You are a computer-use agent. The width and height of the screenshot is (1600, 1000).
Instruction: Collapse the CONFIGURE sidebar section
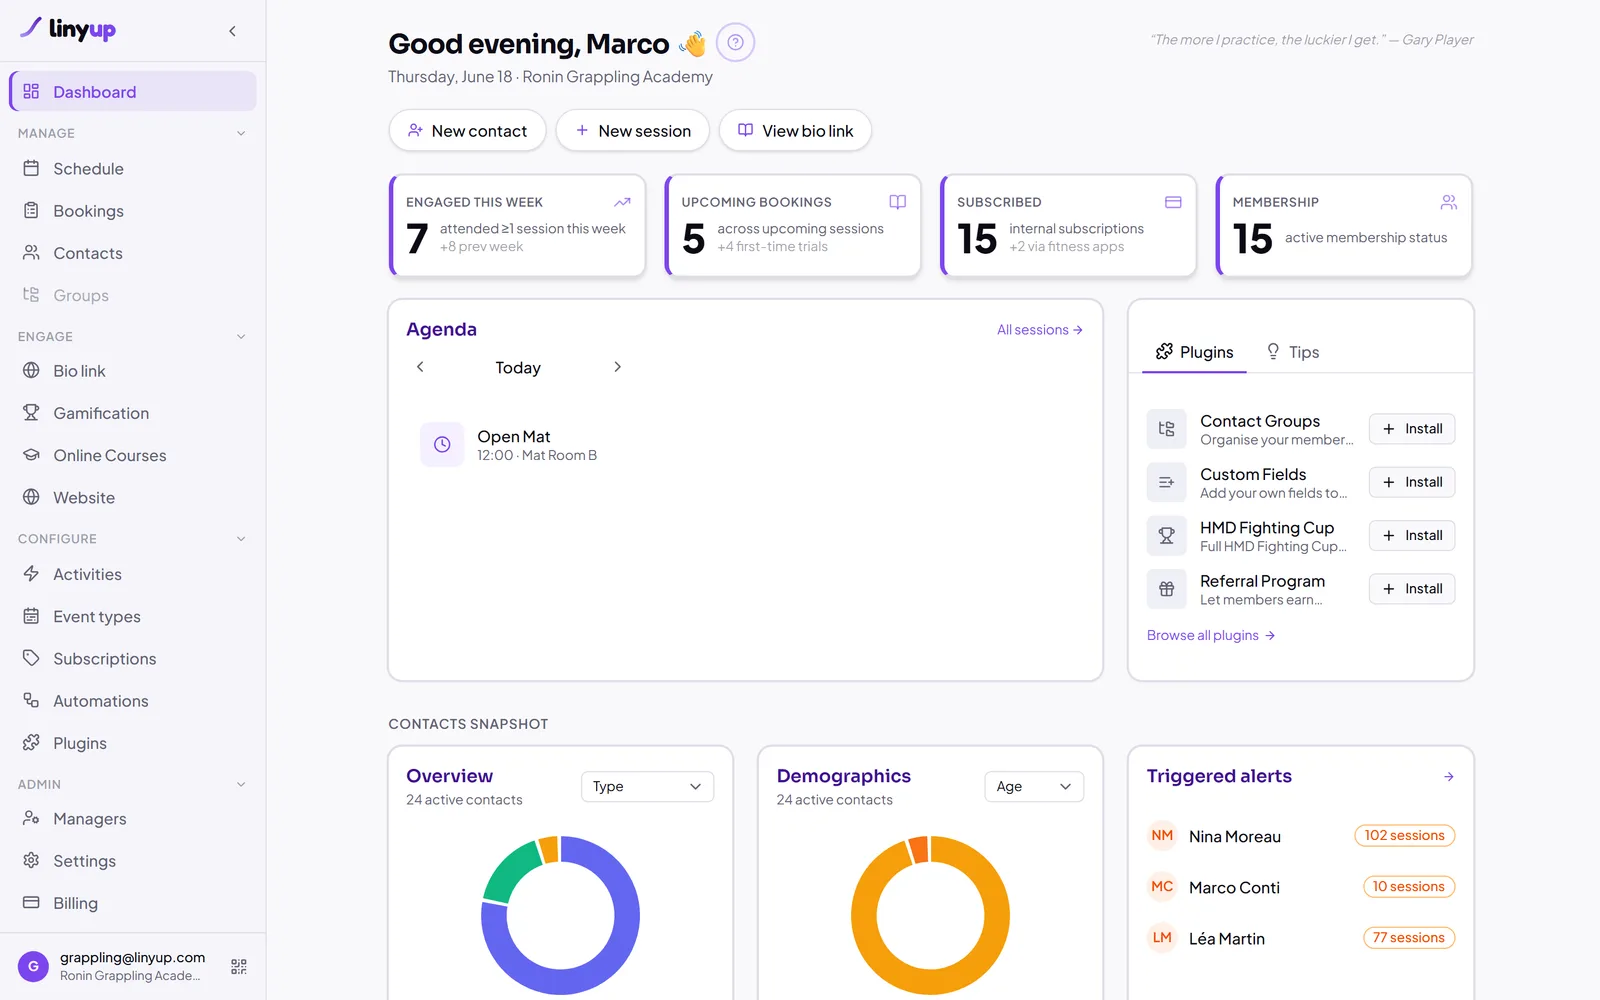241,539
